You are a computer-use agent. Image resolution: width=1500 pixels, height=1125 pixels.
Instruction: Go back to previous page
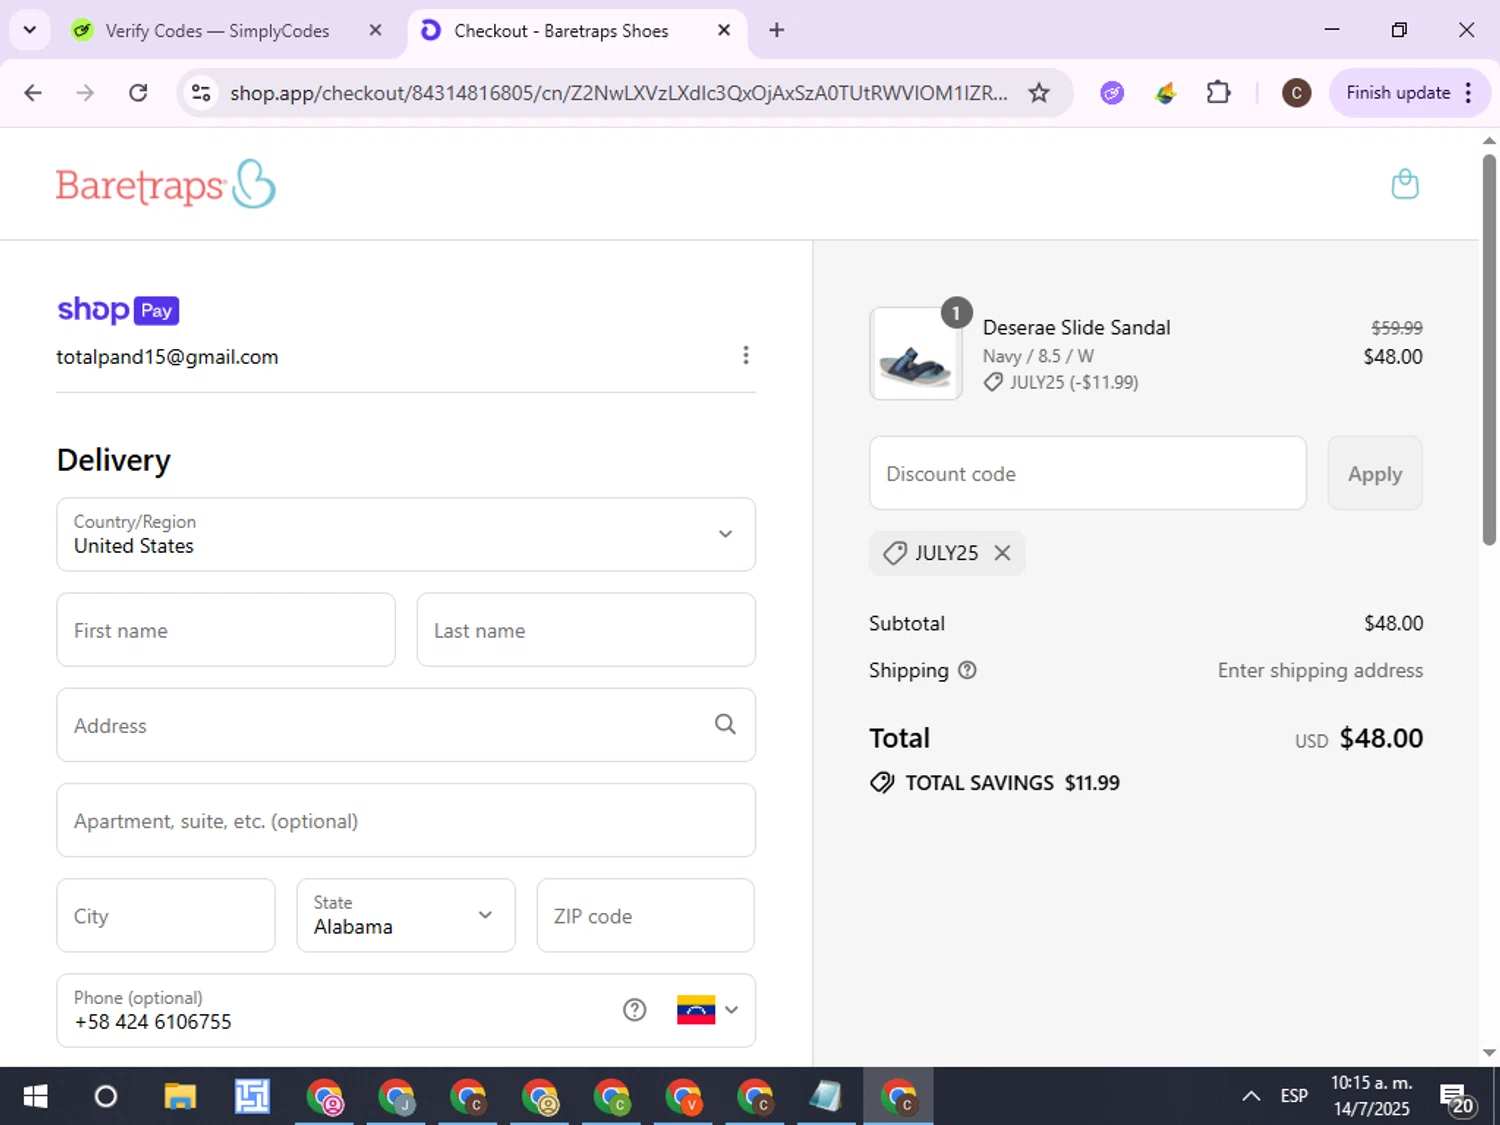tap(33, 93)
